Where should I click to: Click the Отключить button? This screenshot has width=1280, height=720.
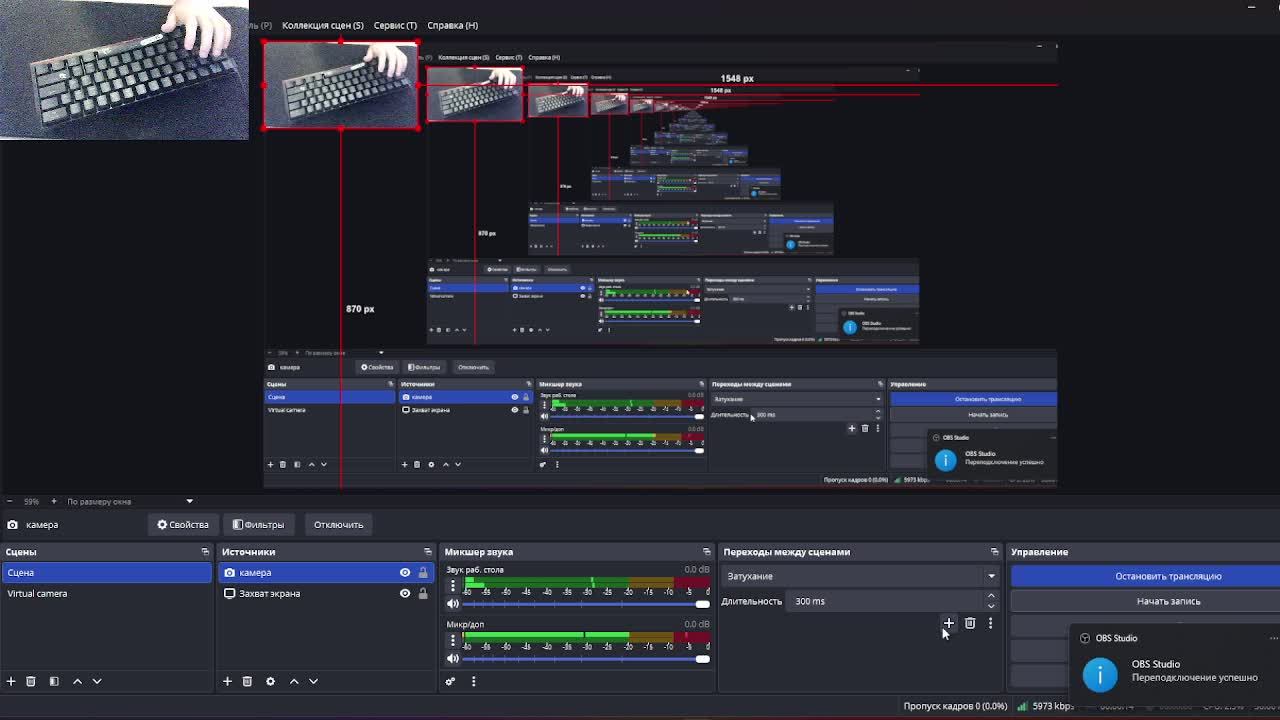click(338, 524)
